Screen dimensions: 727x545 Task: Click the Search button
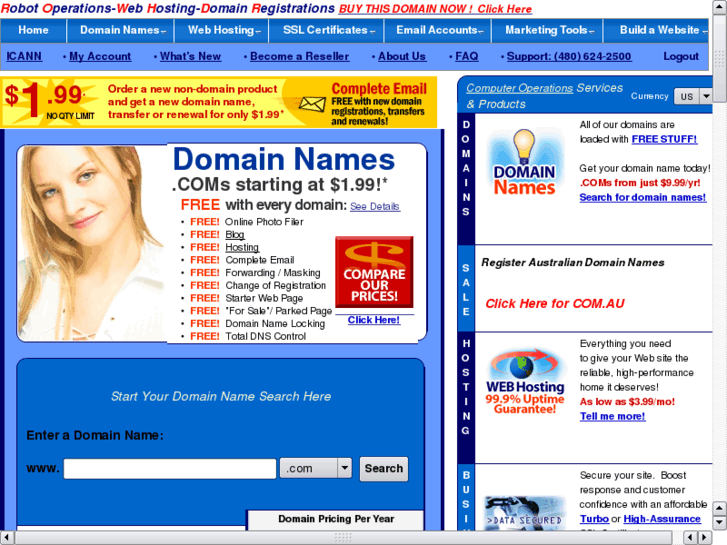[384, 468]
